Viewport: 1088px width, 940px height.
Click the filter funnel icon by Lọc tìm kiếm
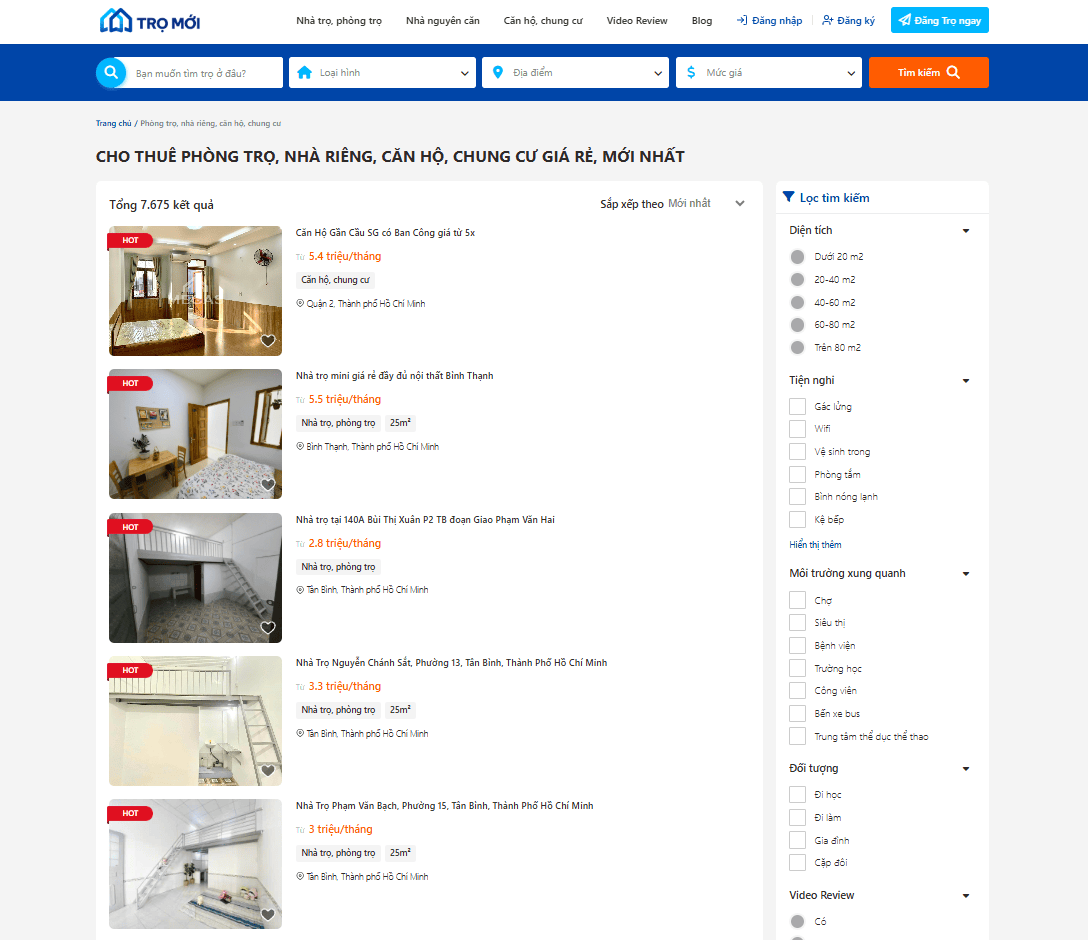point(788,197)
